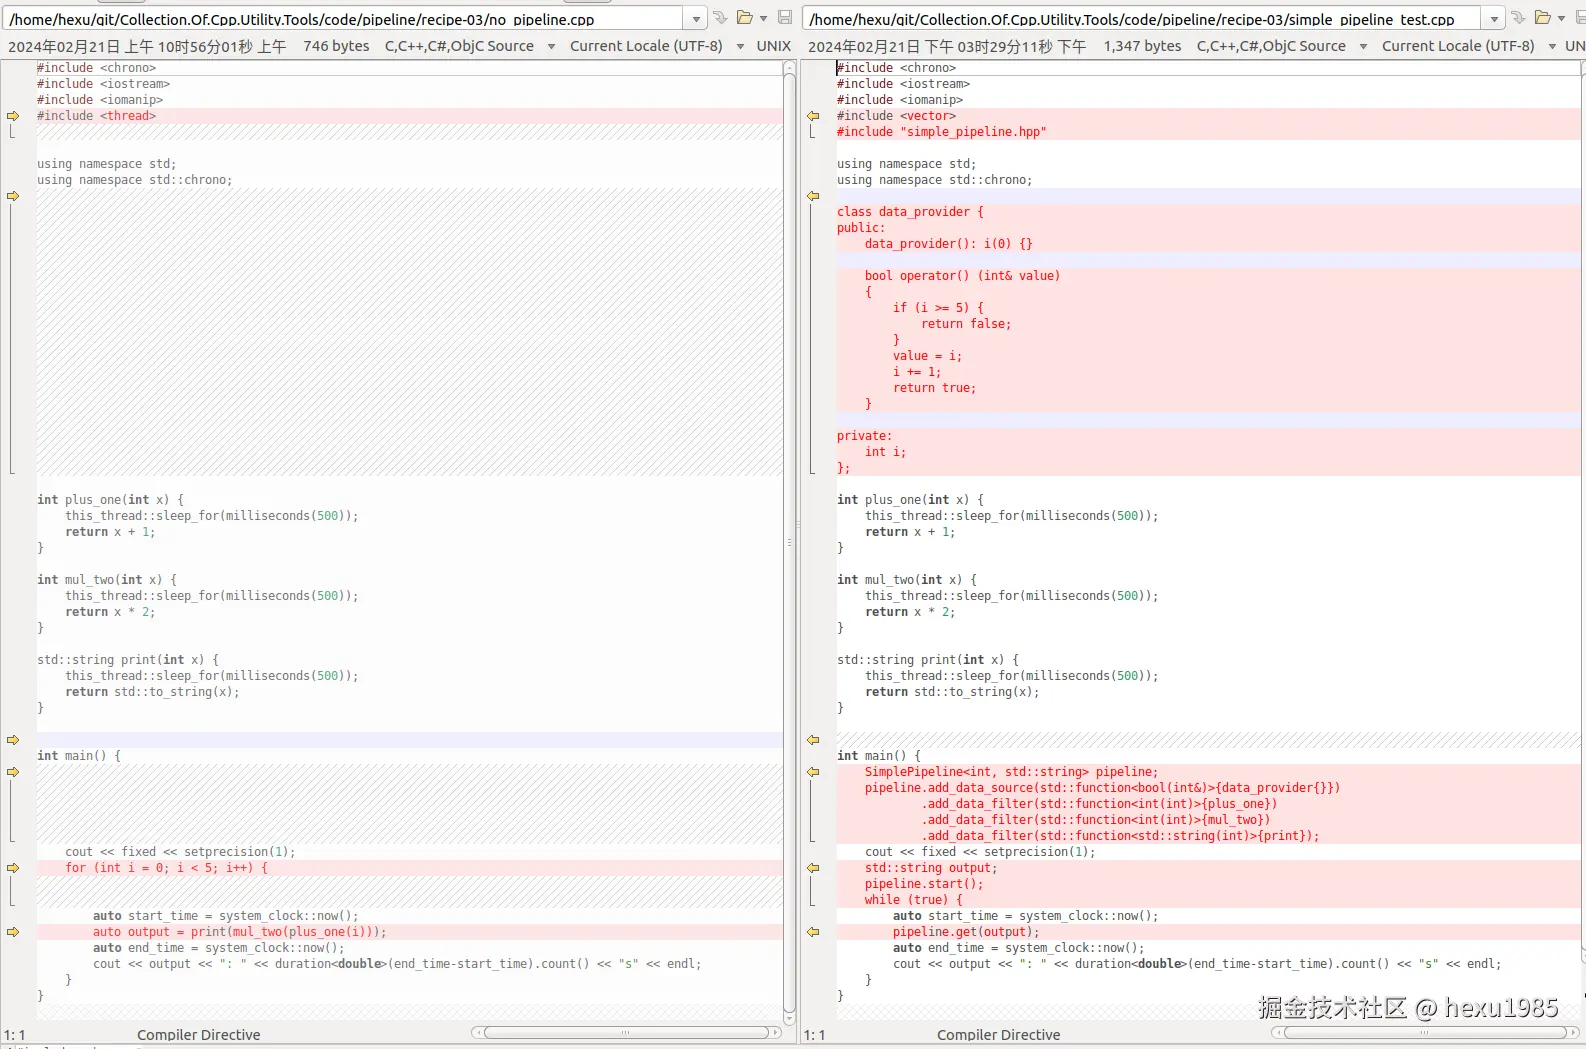Click the left pane vertical scrollbar track
This screenshot has height=1049, width=1586.
click(x=789, y=543)
